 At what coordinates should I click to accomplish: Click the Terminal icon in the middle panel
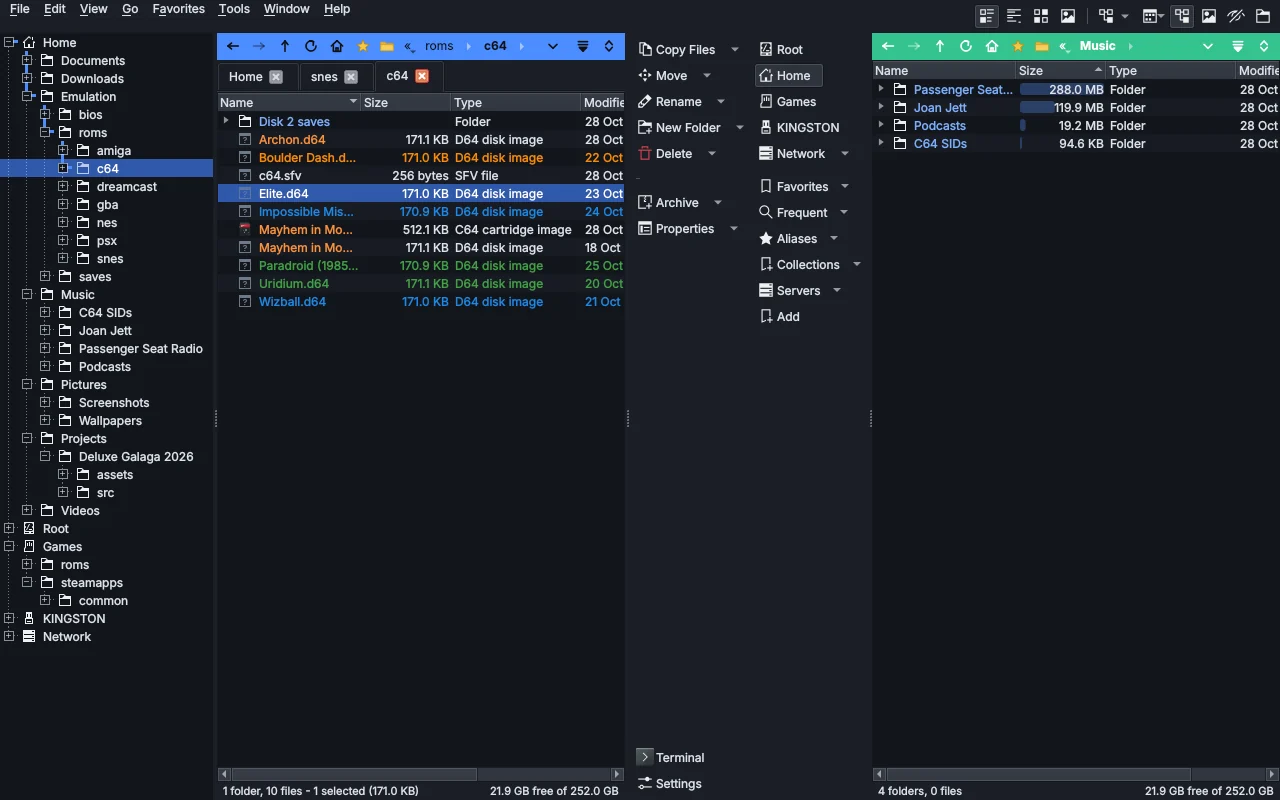point(645,757)
